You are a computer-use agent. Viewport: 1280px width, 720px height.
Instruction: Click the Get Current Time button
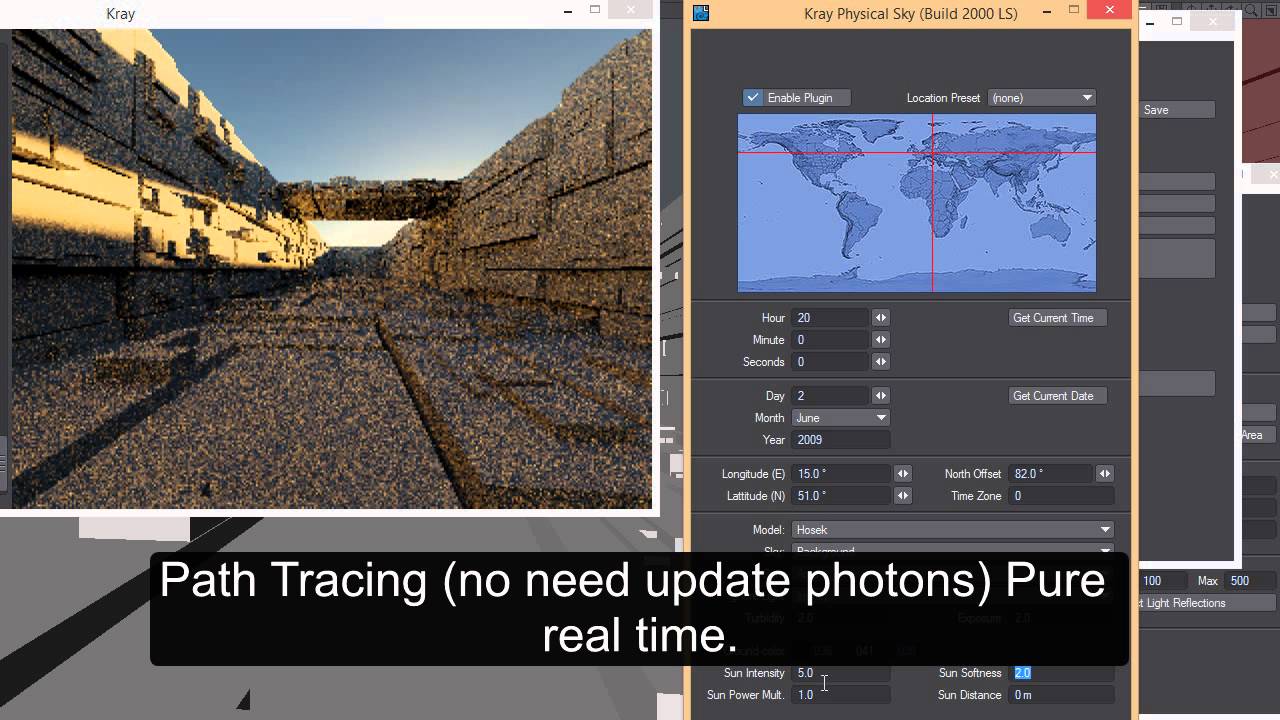pyautogui.click(x=1058, y=318)
